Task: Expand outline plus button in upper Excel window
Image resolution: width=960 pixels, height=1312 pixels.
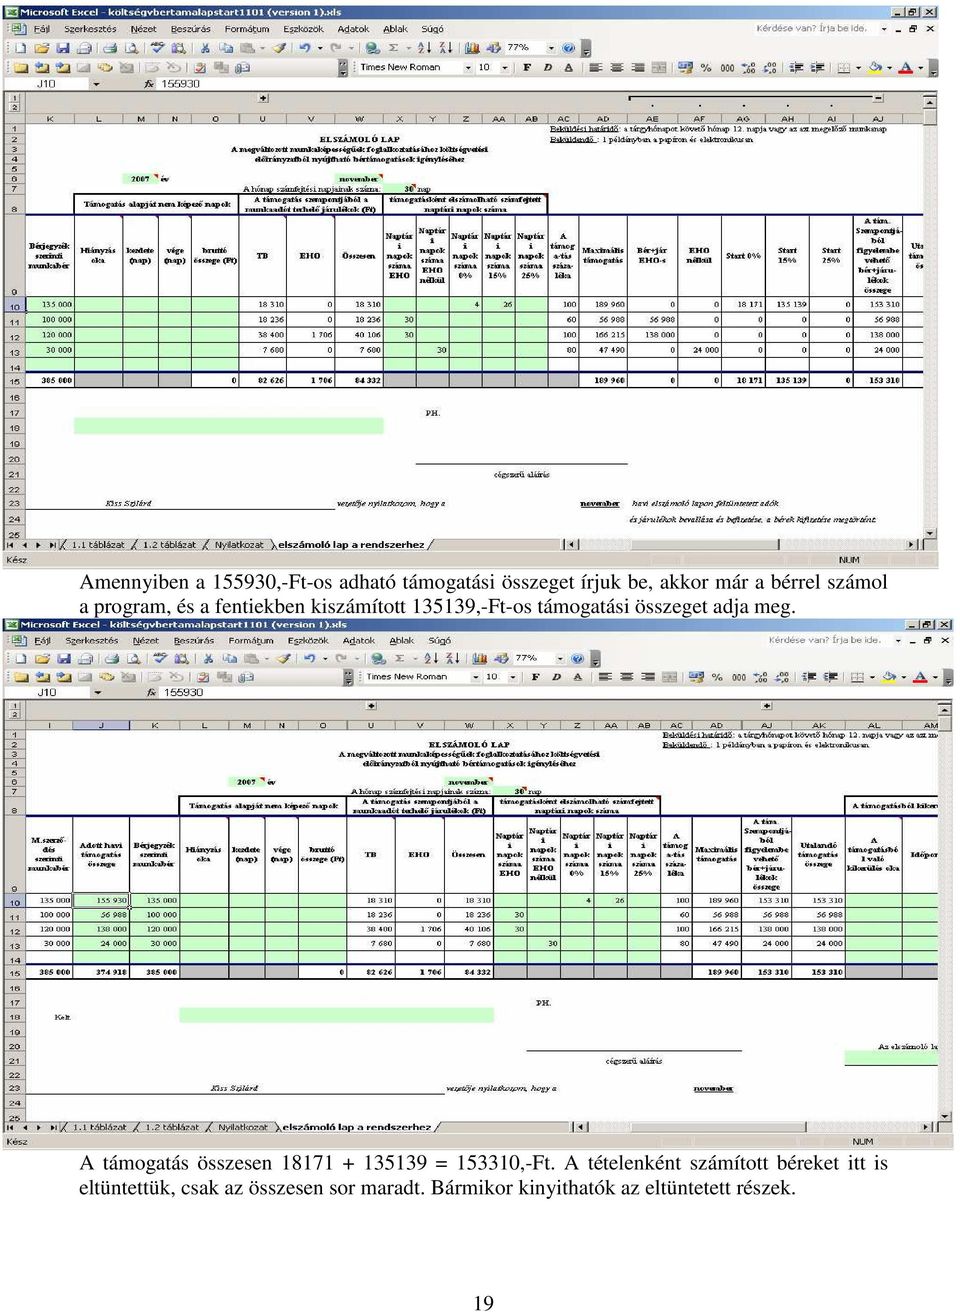Action: [263, 98]
